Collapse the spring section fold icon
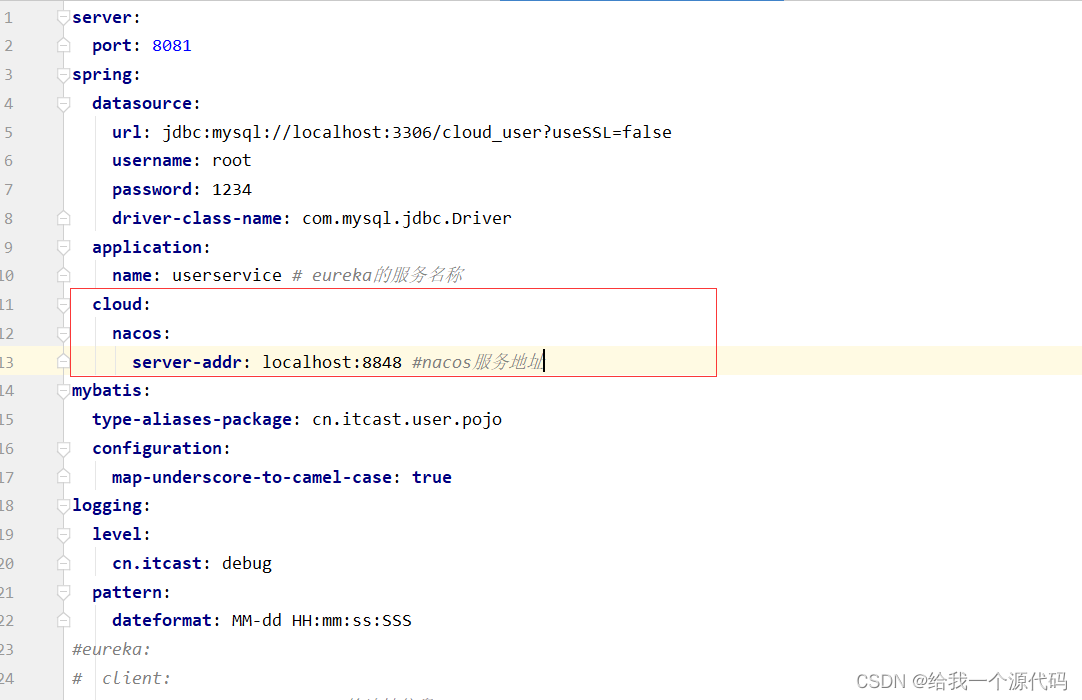 (63, 74)
